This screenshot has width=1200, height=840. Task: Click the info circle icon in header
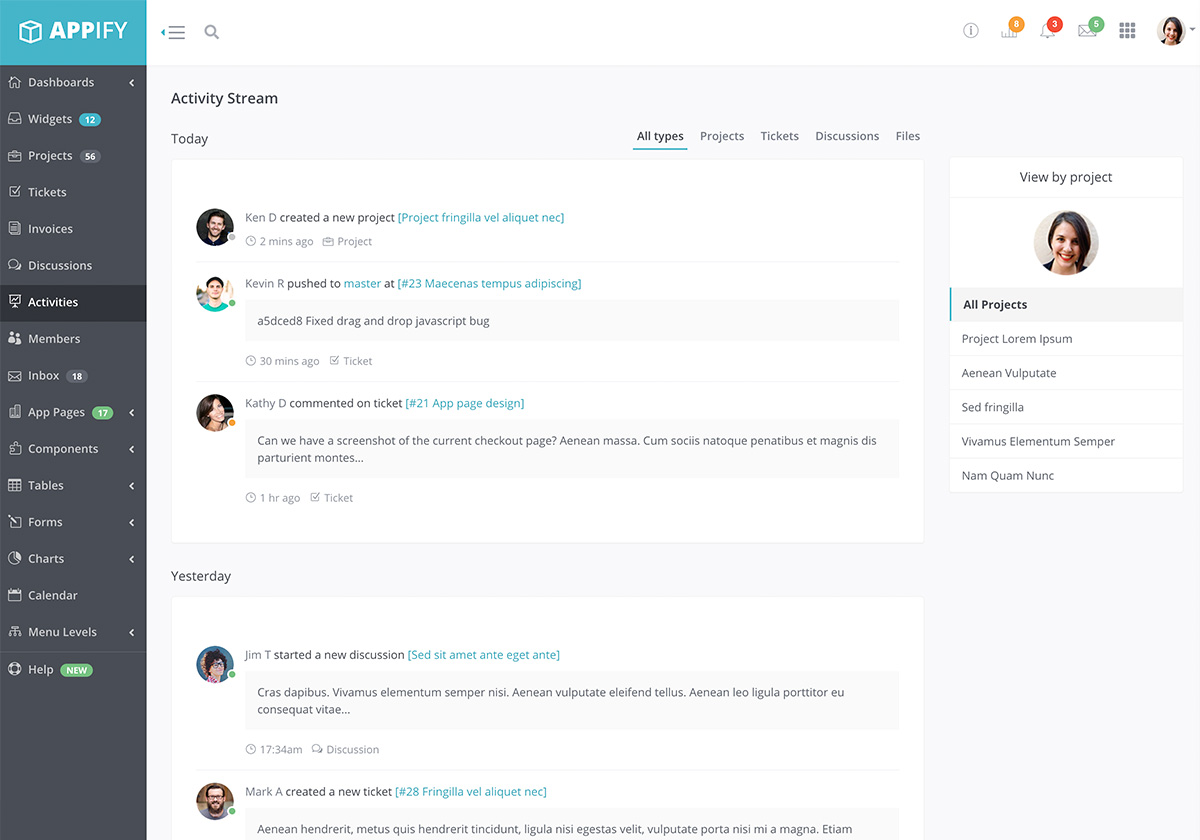[970, 31]
